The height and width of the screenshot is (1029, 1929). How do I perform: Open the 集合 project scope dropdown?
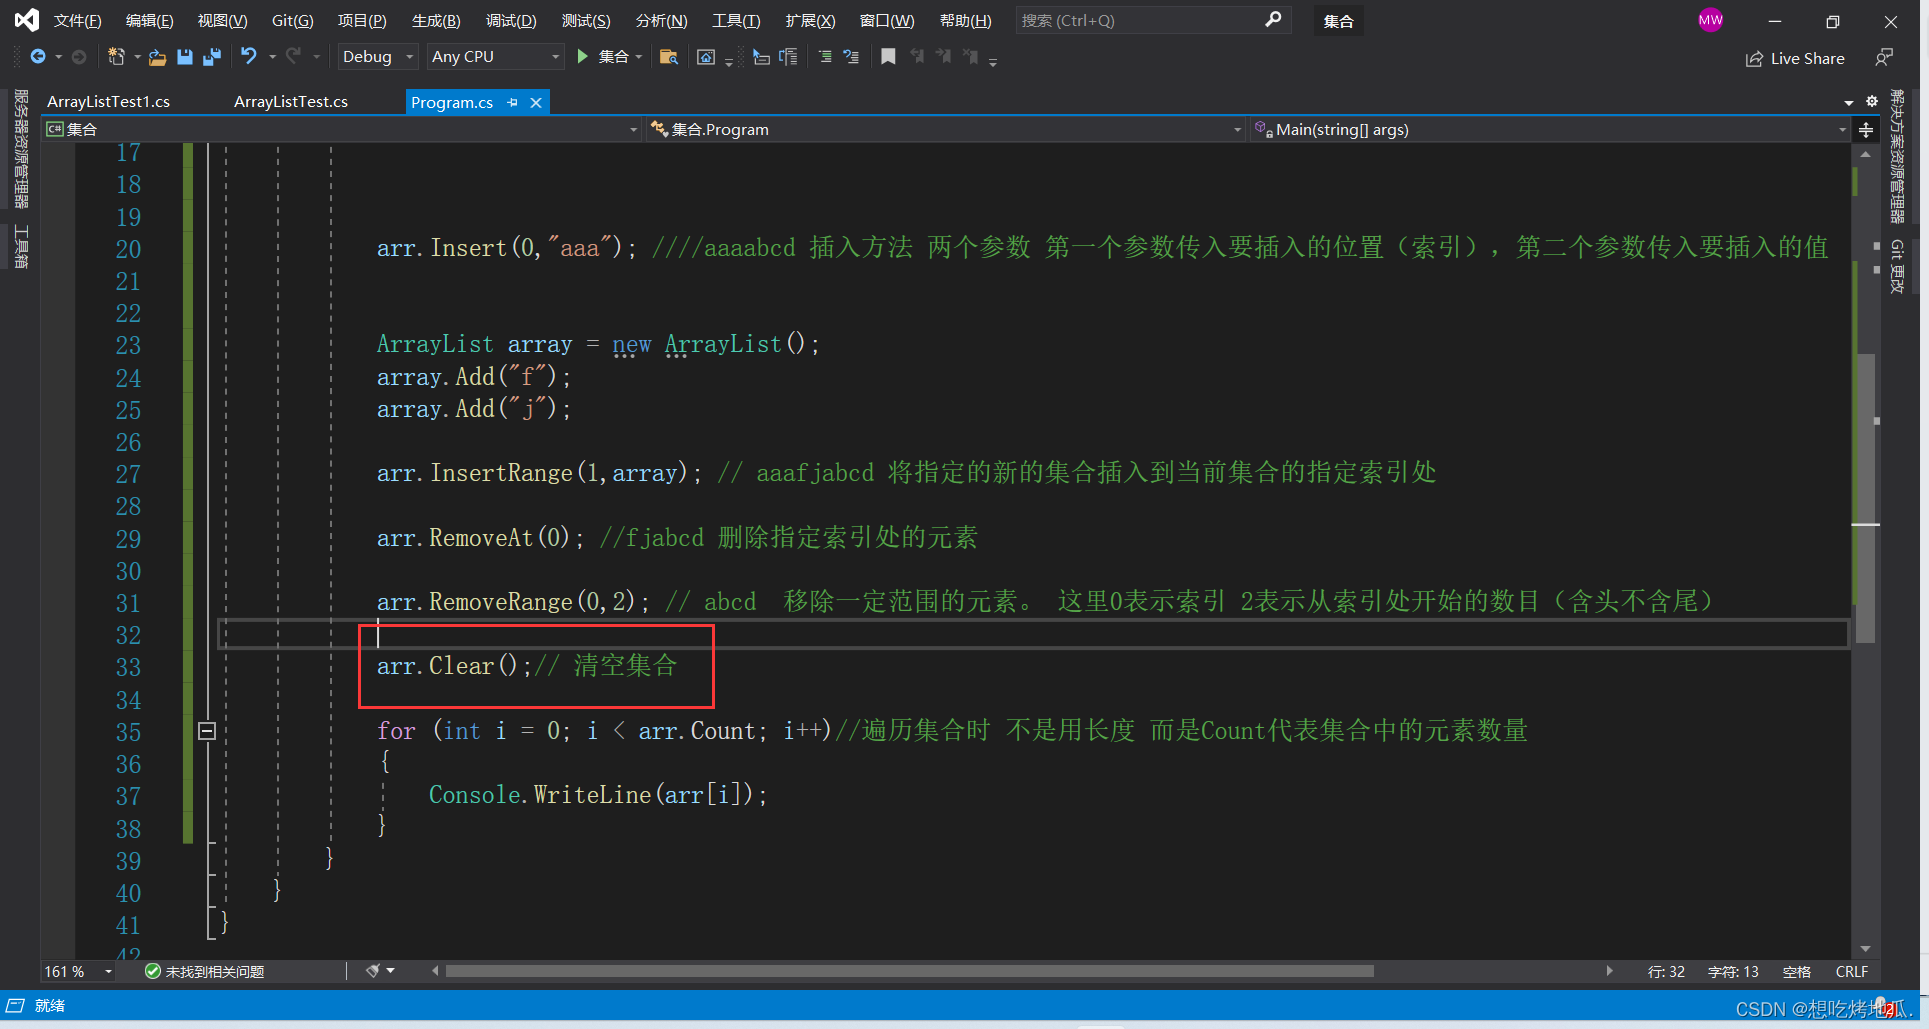(x=342, y=130)
